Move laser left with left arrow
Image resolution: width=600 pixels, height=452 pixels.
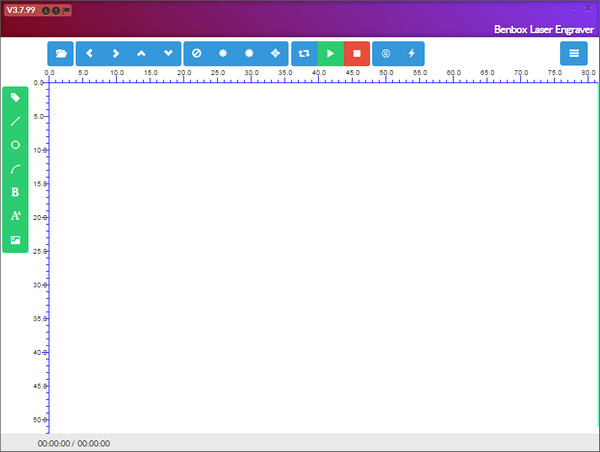pos(90,53)
